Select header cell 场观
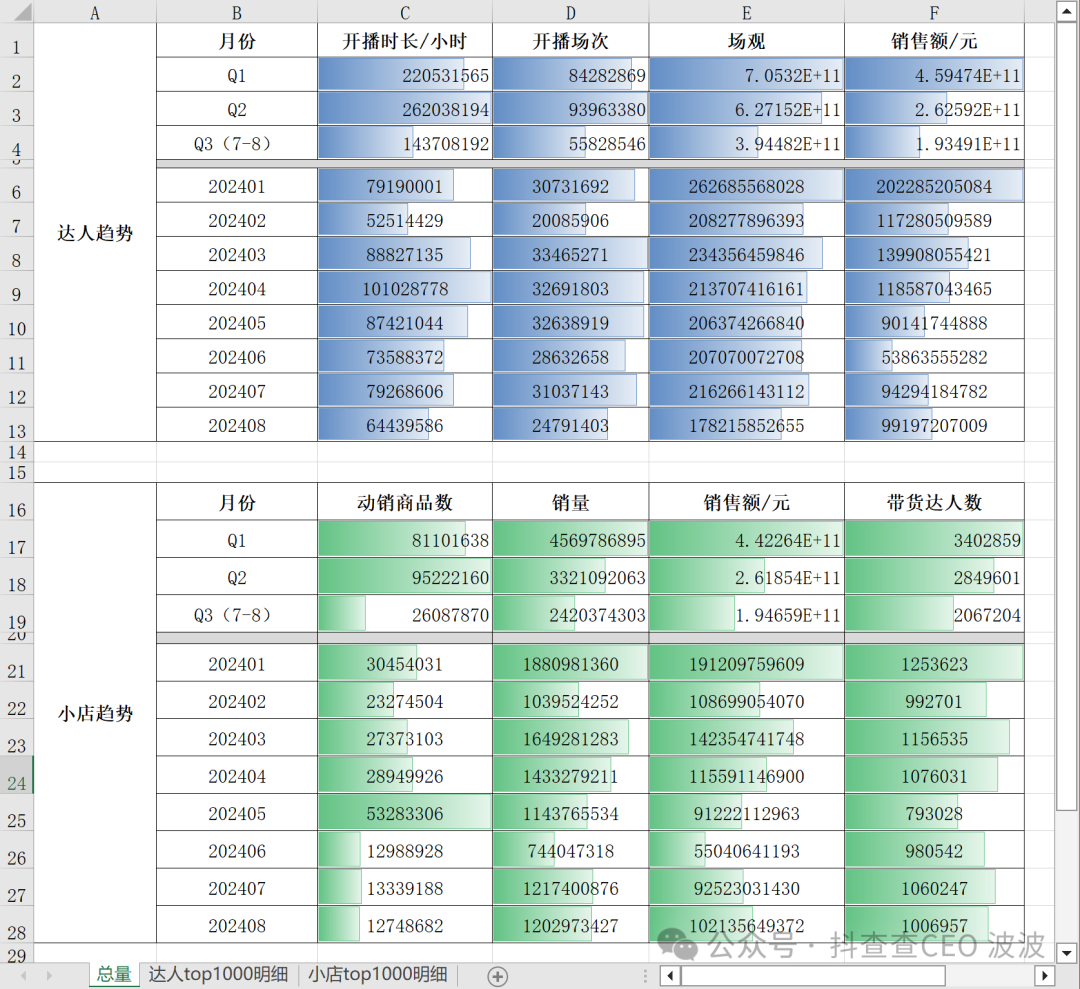This screenshot has width=1080, height=989. coord(747,41)
